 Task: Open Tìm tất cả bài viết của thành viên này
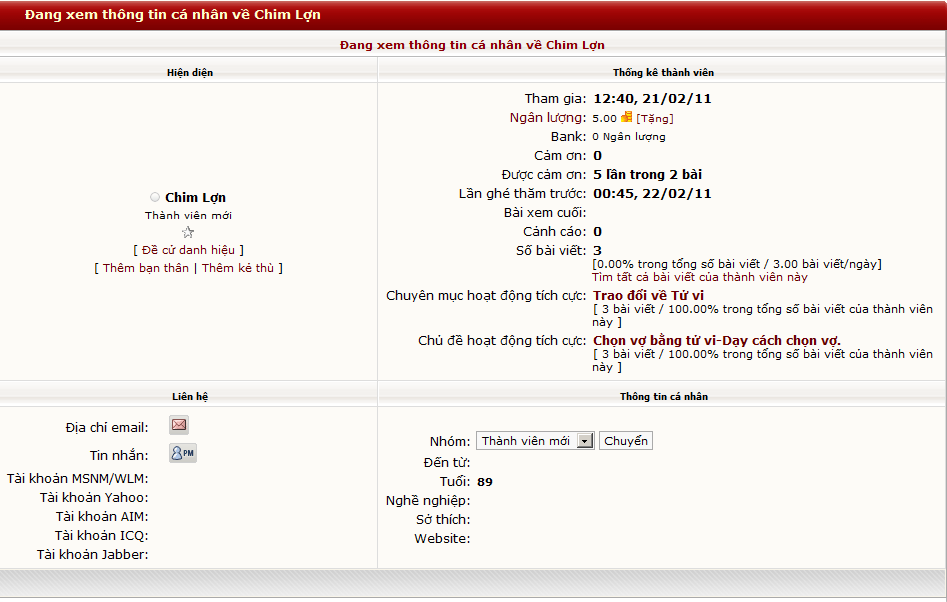699,277
